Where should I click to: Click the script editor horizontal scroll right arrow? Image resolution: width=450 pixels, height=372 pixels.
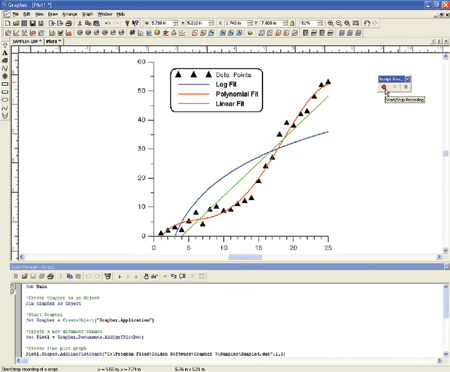pyautogui.click(x=439, y=361)
